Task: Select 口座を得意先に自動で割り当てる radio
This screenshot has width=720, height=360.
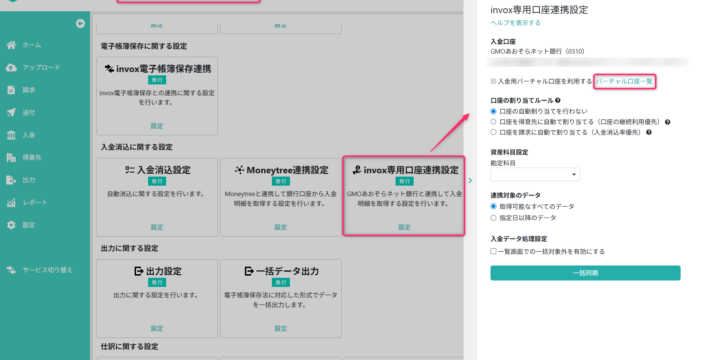Action: [x=494, y=122]
